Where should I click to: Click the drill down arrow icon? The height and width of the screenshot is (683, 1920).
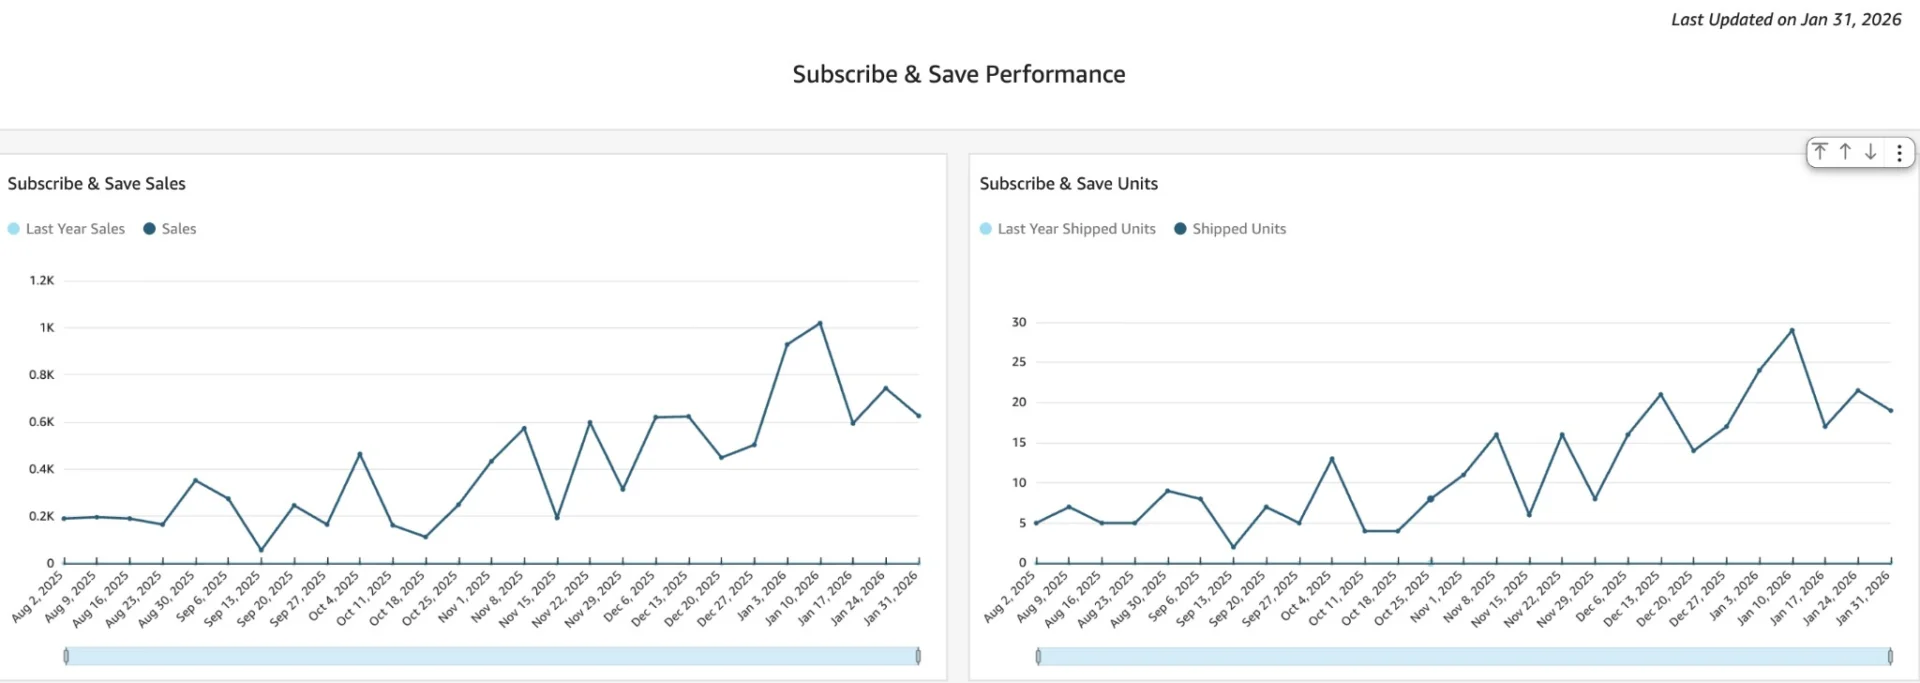[1870, 152]
